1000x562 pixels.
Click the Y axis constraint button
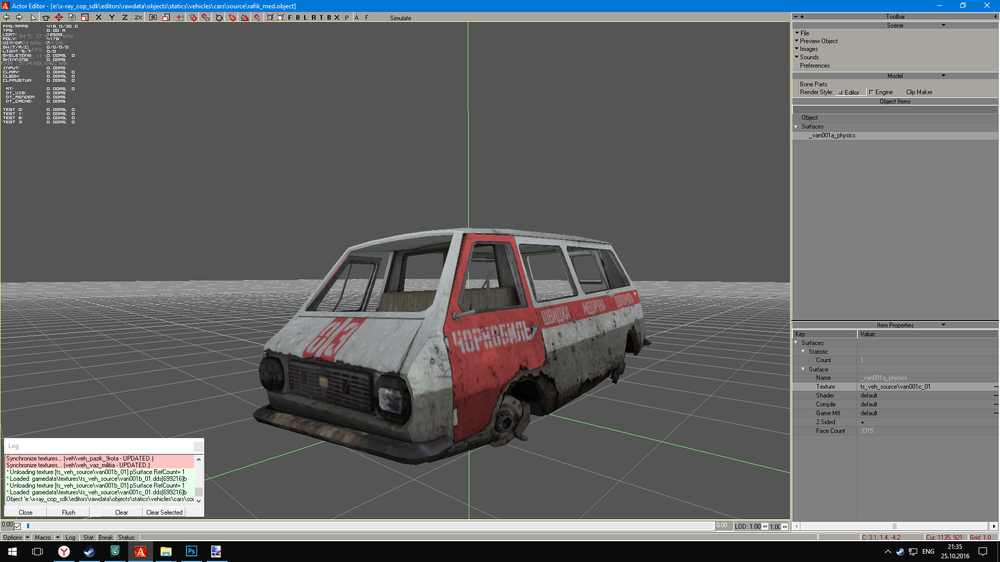pyautogui.click(x=112, y=18)
